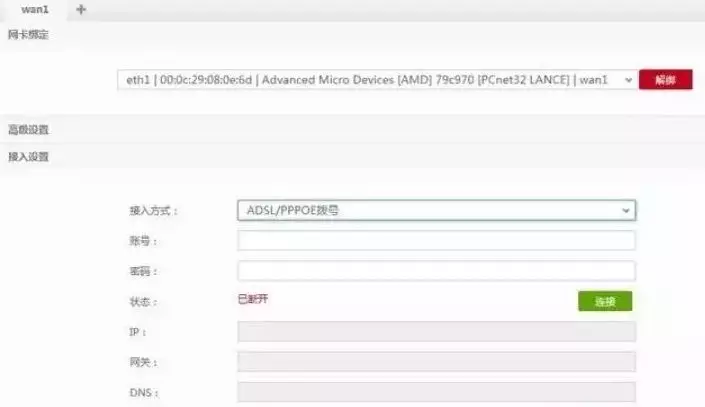Click the DNS field
This screenshot has width=705, height=407.
[437, 392]
